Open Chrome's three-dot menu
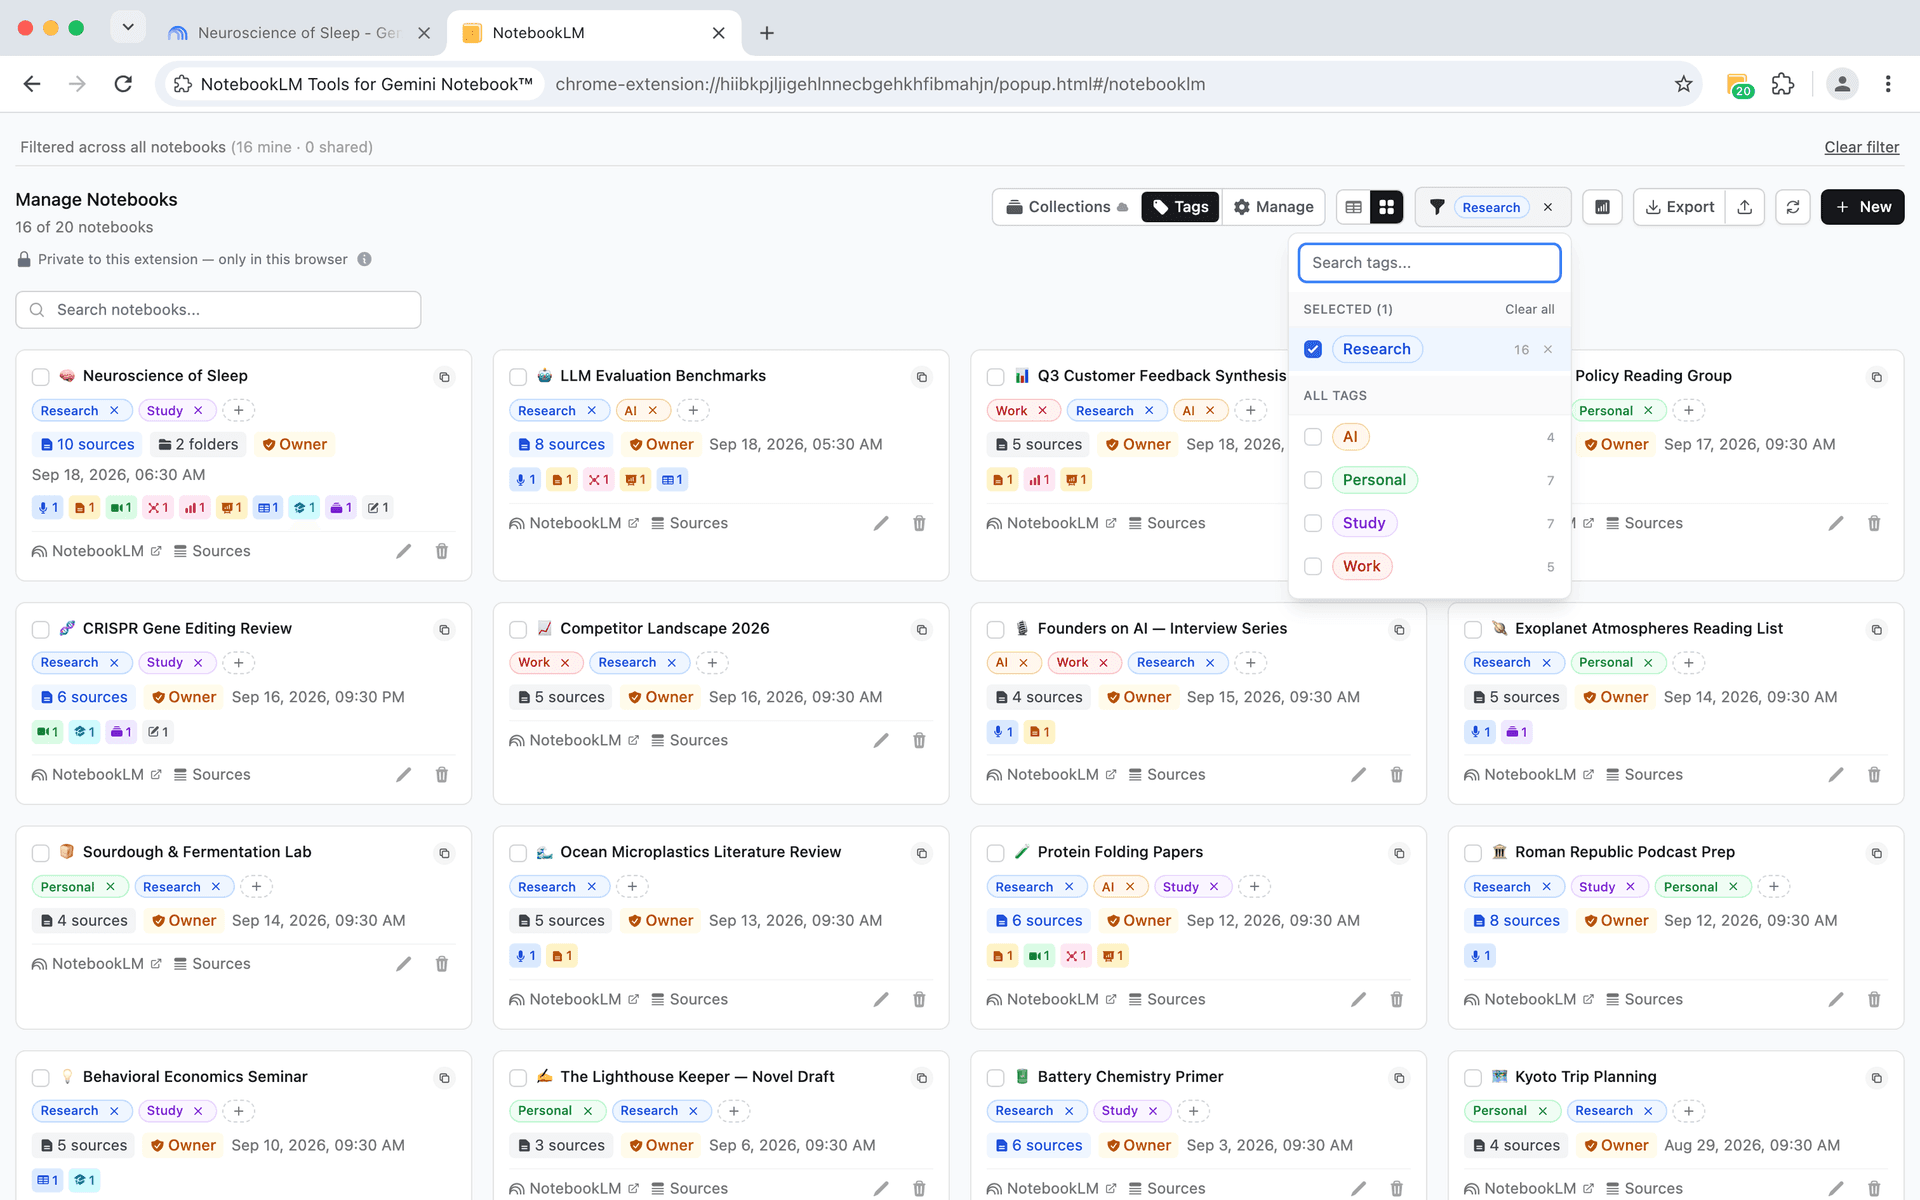 coord(1887,84)
